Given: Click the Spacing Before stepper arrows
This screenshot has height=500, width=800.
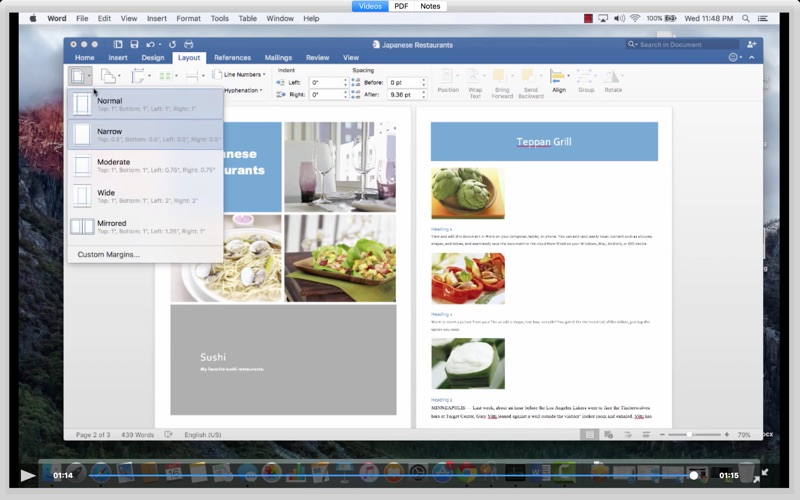Looking at the screenshot, I should [x=423, y=82].
